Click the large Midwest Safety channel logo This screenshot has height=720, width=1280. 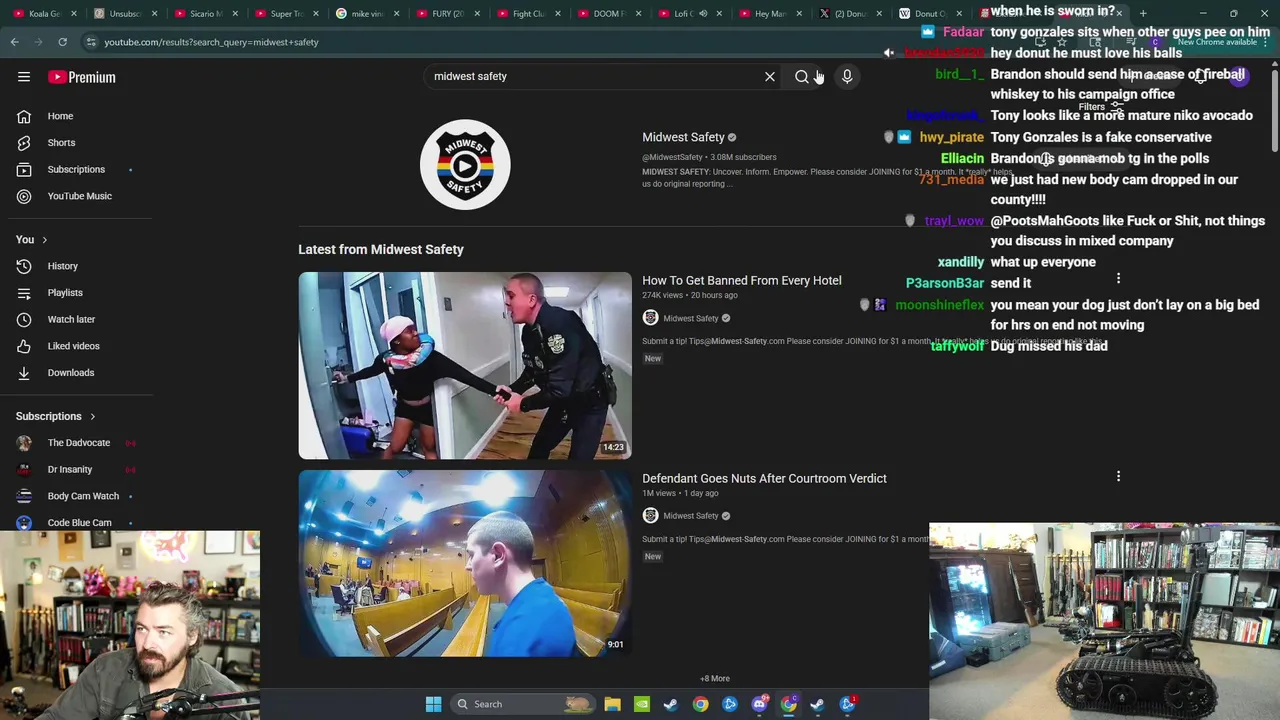pyautogui.click(x=465, y=164)
